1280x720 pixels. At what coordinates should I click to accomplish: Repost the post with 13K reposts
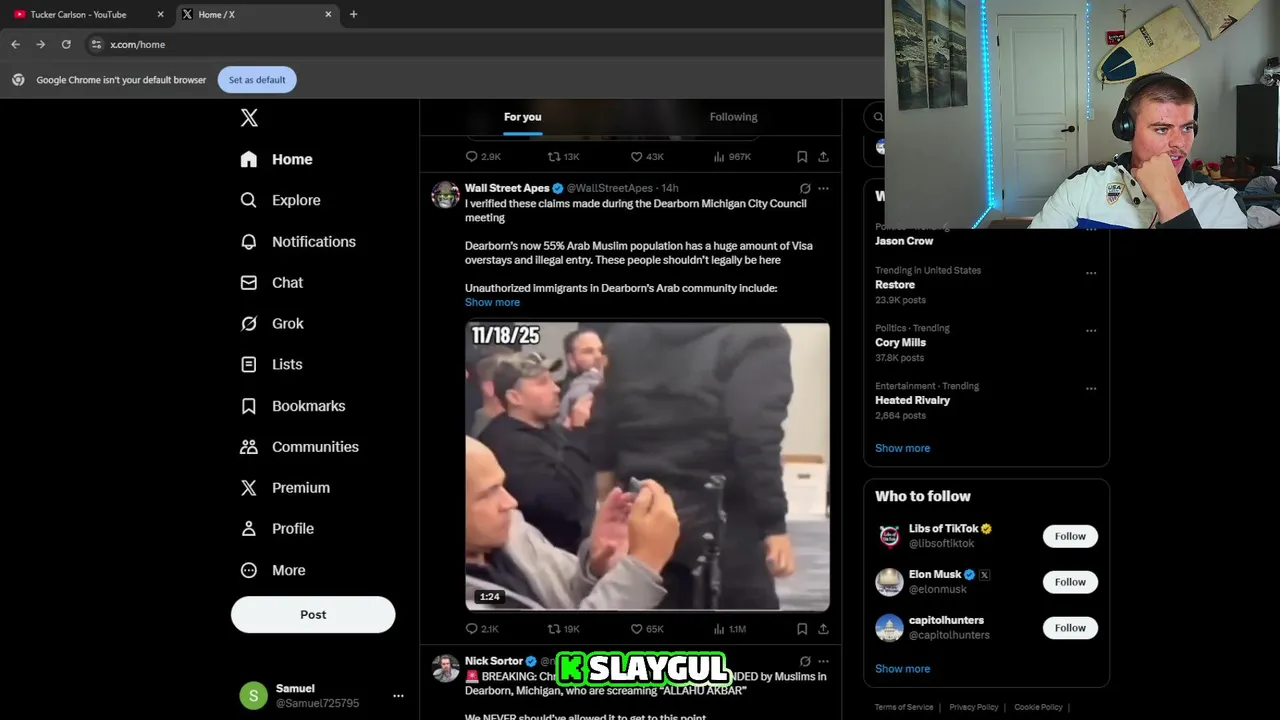click(563, 157)
